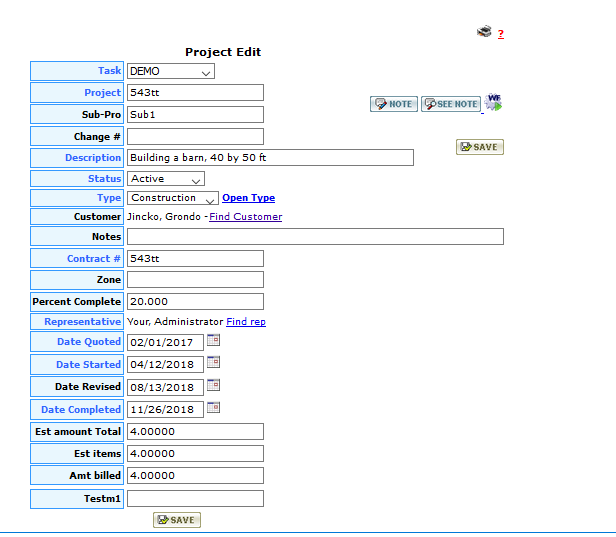Open the Find rep link
This screenshot has width=616, height=537.
(x=246, y=322)
